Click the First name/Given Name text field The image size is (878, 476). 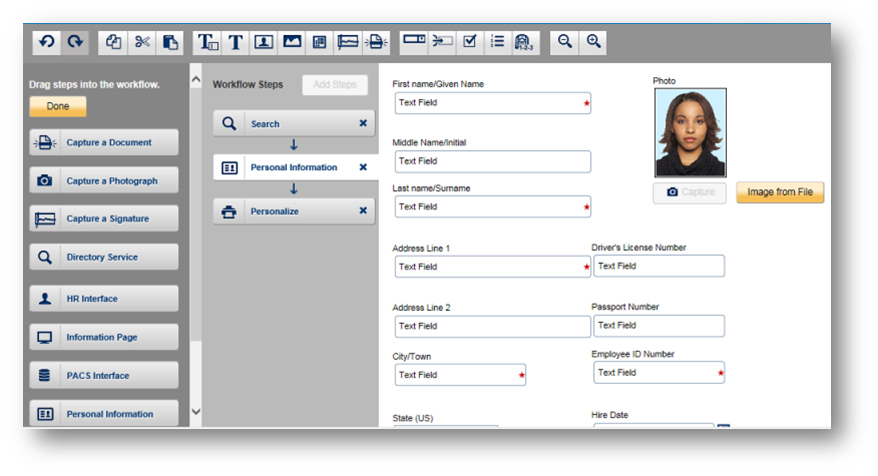click(x=493, y=103)
